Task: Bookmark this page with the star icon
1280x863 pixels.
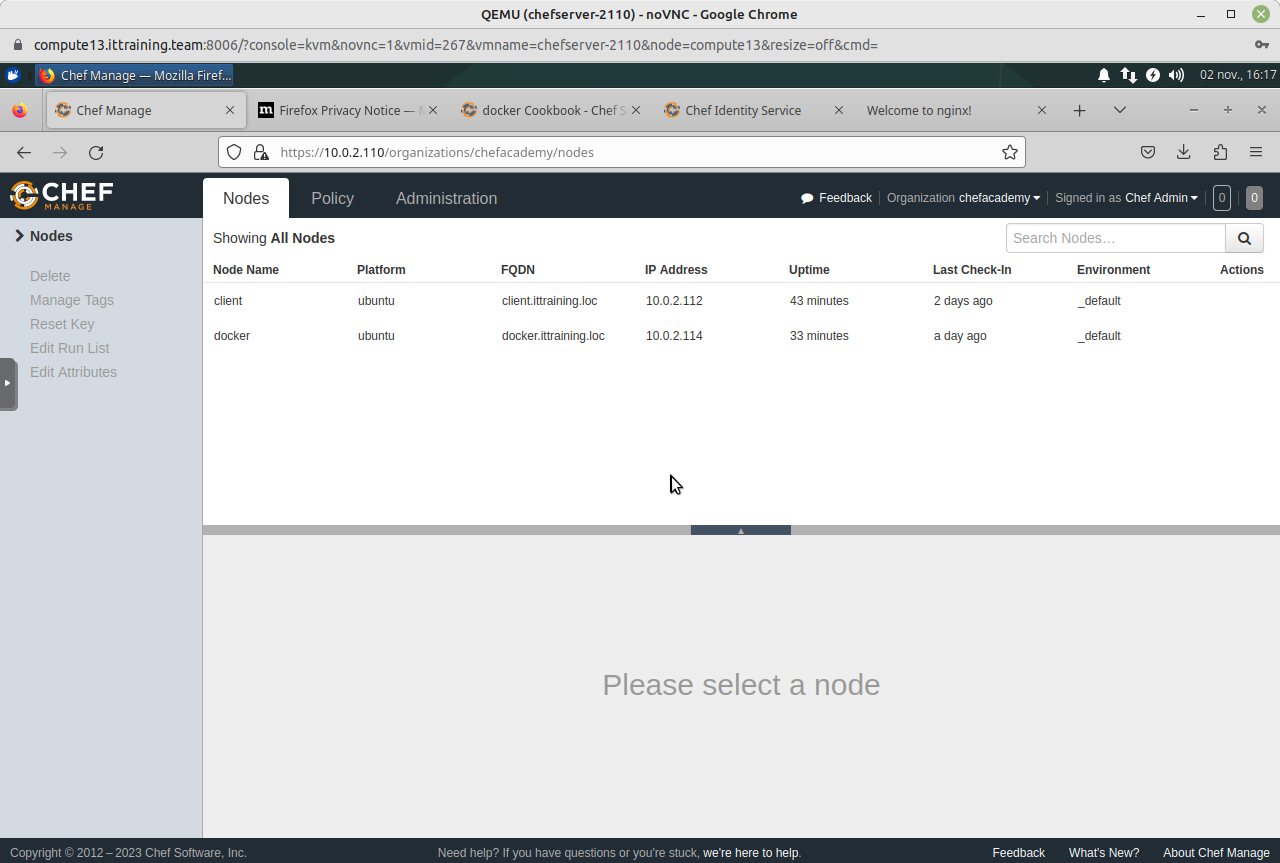Action: click(1009, 153)
